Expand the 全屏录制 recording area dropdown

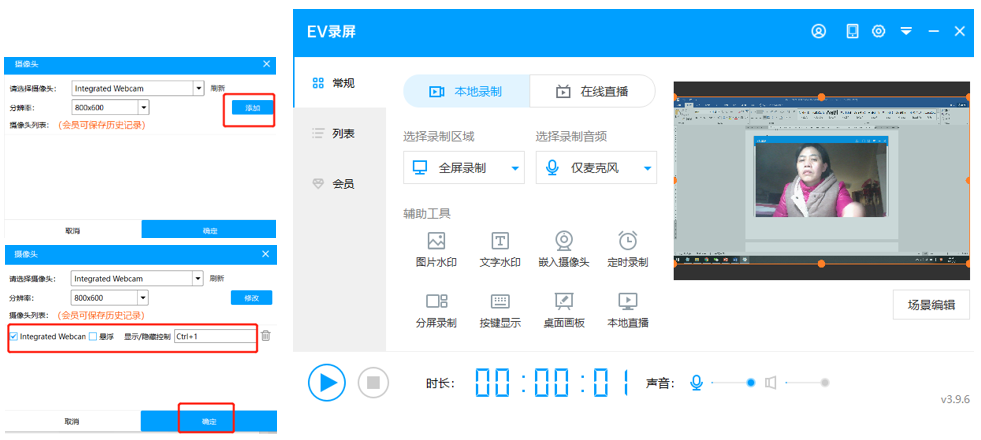[516, 168]
